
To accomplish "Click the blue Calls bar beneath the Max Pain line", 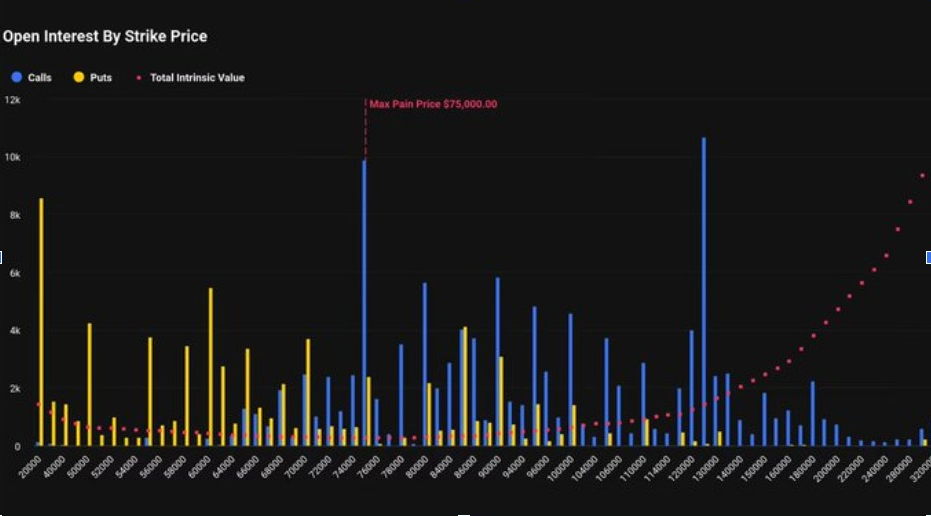I will pyautogui.click(x=364, y=303).
